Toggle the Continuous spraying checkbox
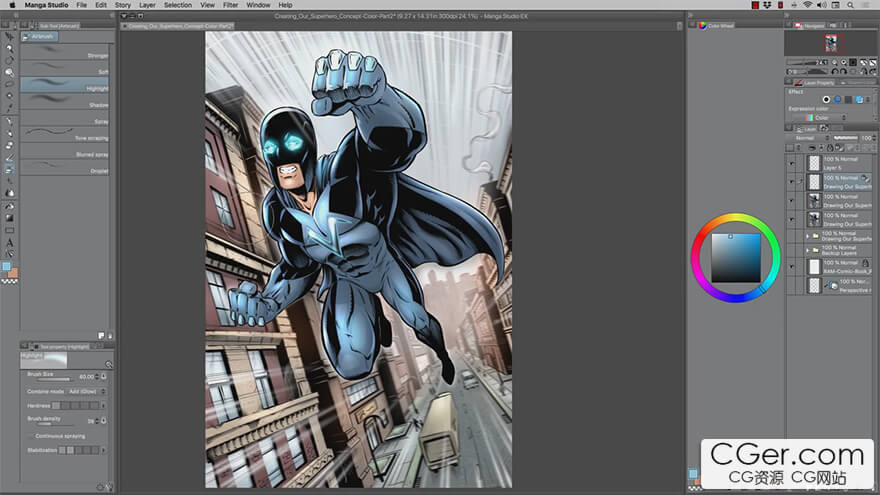880x495 pixels. 30,436
